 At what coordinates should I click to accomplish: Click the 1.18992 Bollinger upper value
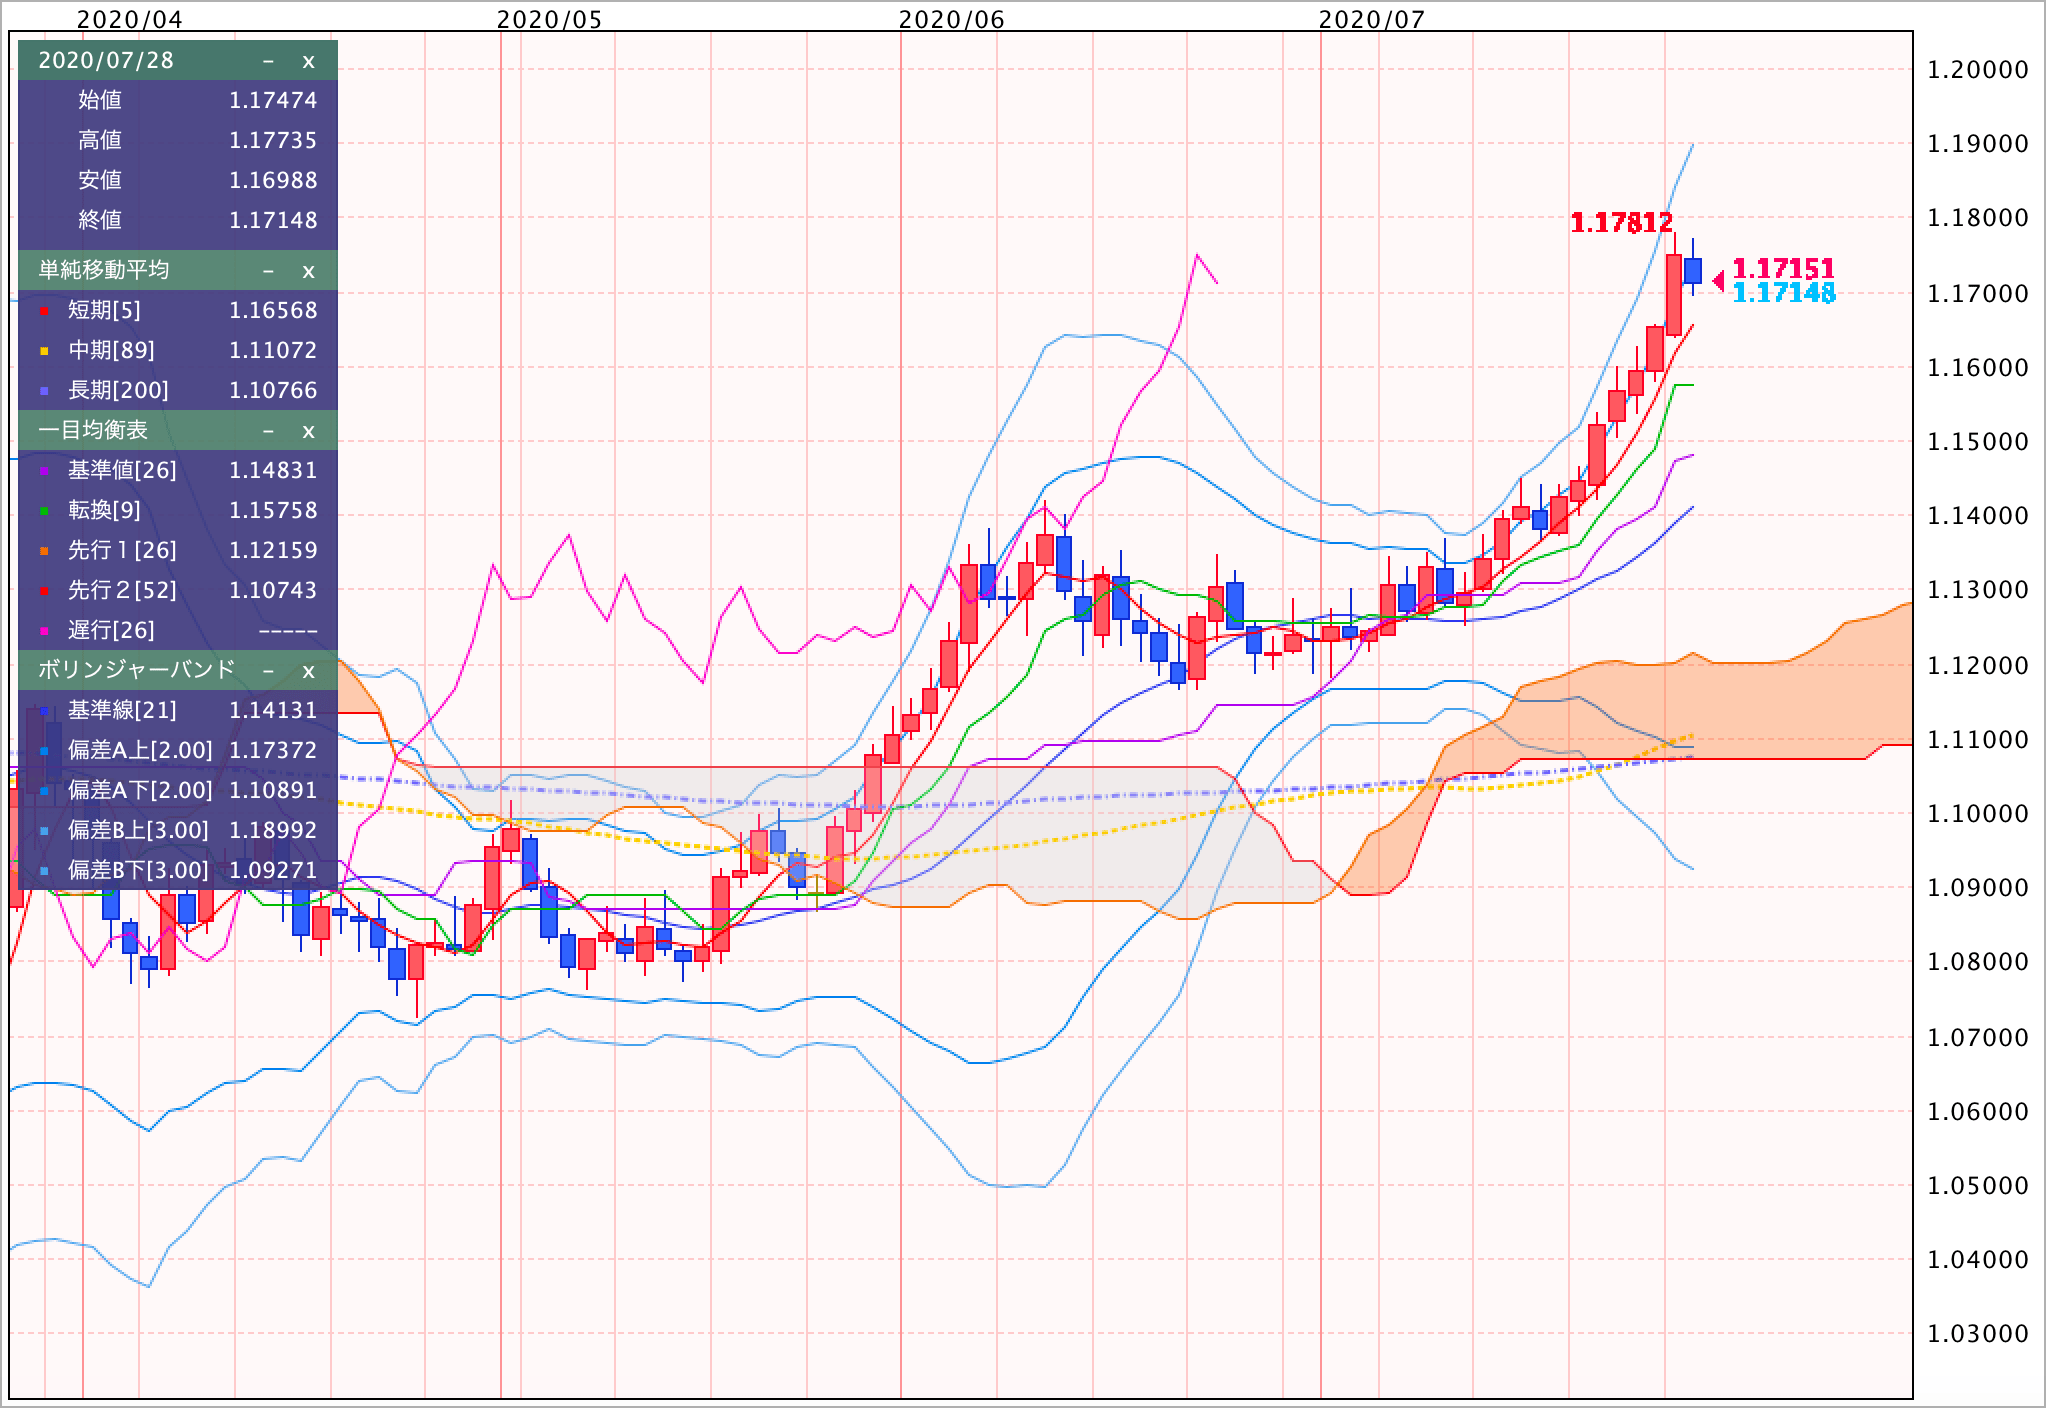[273, 830]
